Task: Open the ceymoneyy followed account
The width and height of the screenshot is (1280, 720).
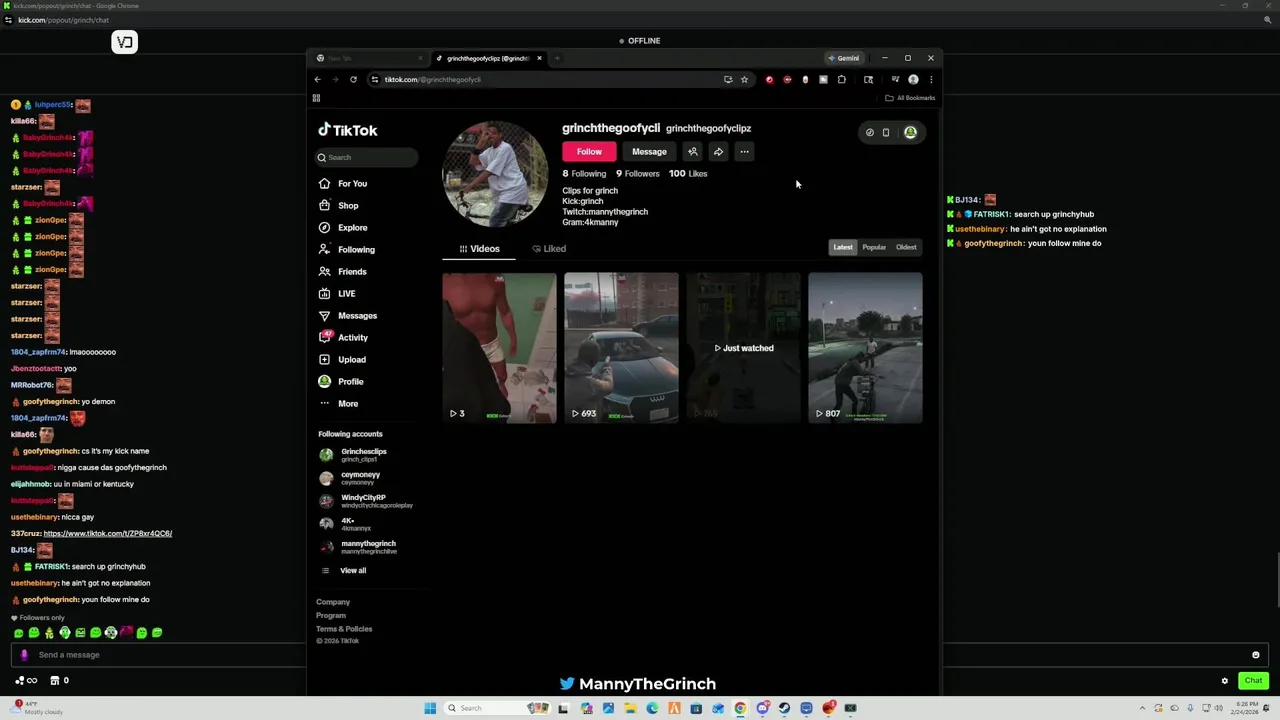Action: pyautogui.click(x=360, y=478)
